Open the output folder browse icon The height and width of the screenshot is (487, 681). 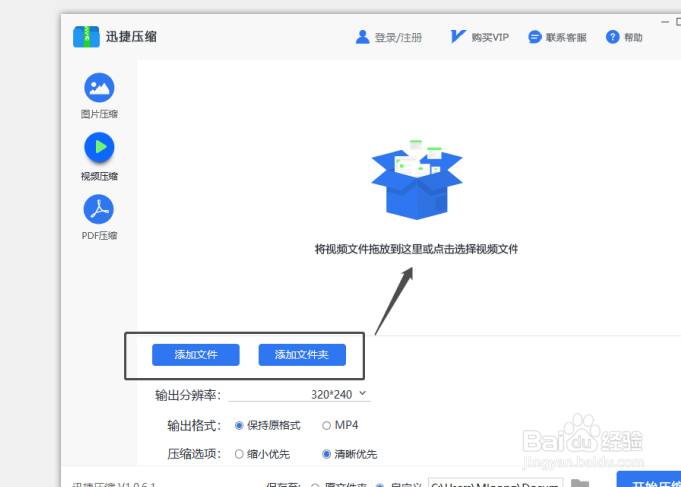coord(579,483)
